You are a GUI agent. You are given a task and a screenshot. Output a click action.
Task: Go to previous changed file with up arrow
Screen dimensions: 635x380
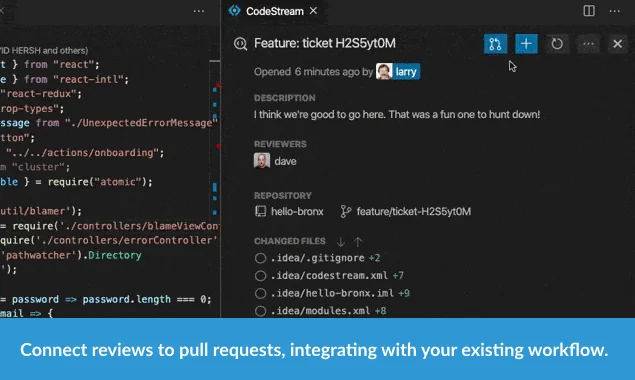click(x=358, y=242)
